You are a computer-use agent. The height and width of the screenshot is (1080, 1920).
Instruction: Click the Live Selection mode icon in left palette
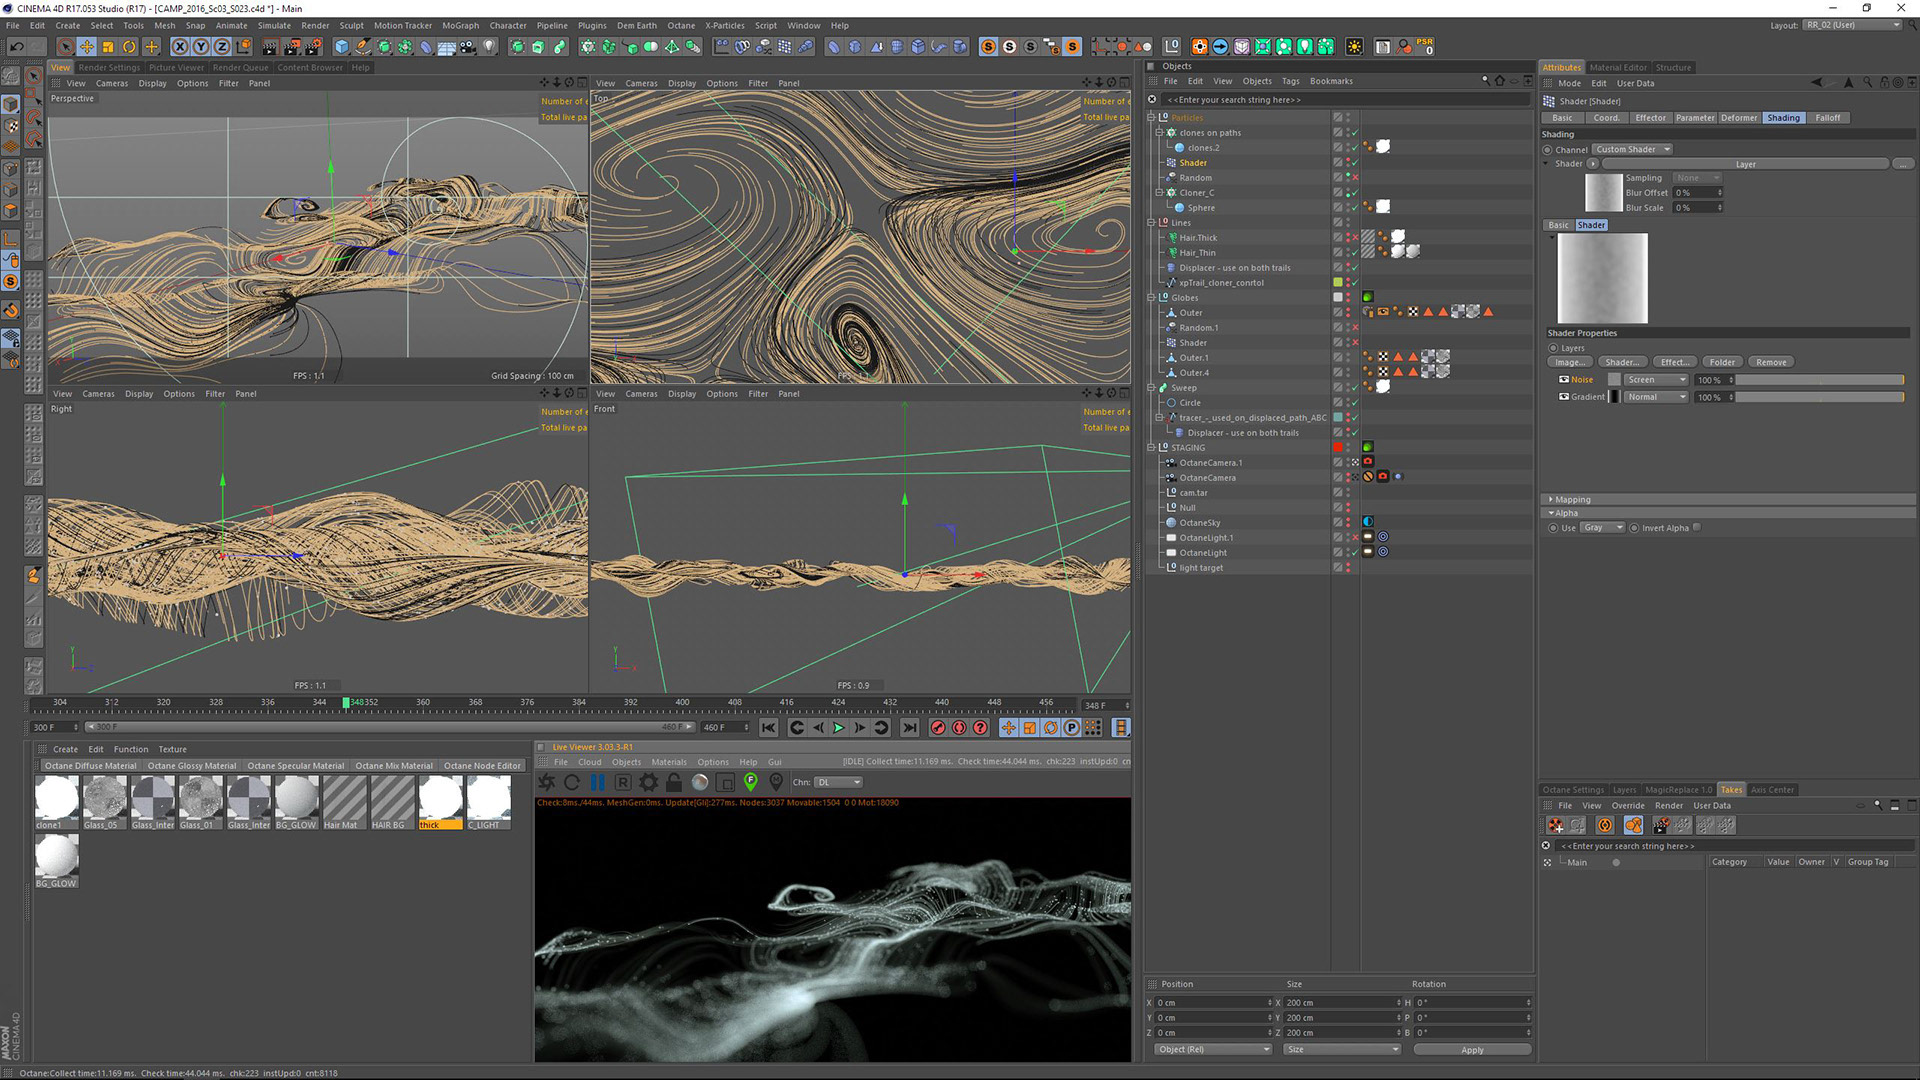coord(34,76)
